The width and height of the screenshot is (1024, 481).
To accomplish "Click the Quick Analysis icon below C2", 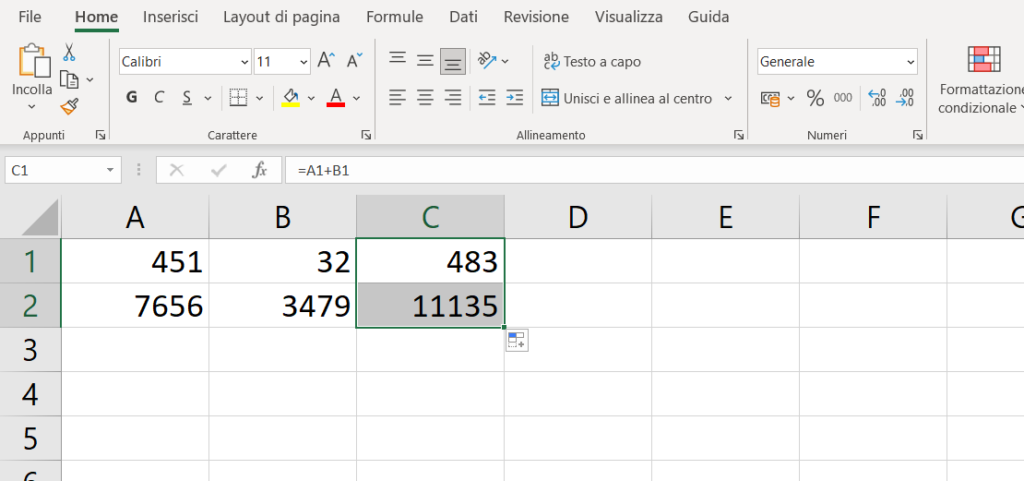I will click(517, 341).
